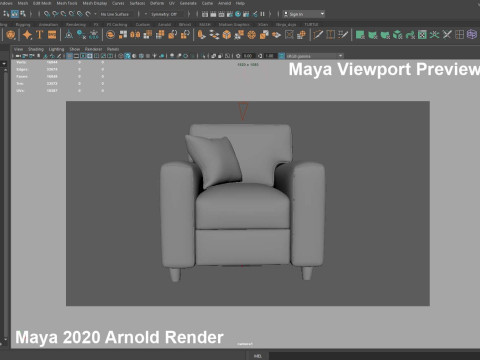Open the sRGB gamma view transform dropdown
The height and width of the screenshot is (360, 480).
[314, 56]
